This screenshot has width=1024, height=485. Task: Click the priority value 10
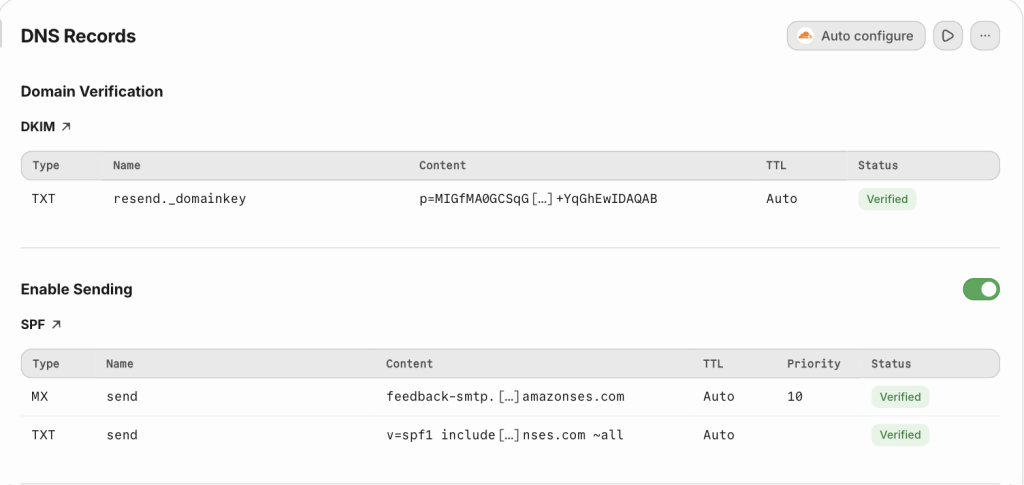pos(795,397)
